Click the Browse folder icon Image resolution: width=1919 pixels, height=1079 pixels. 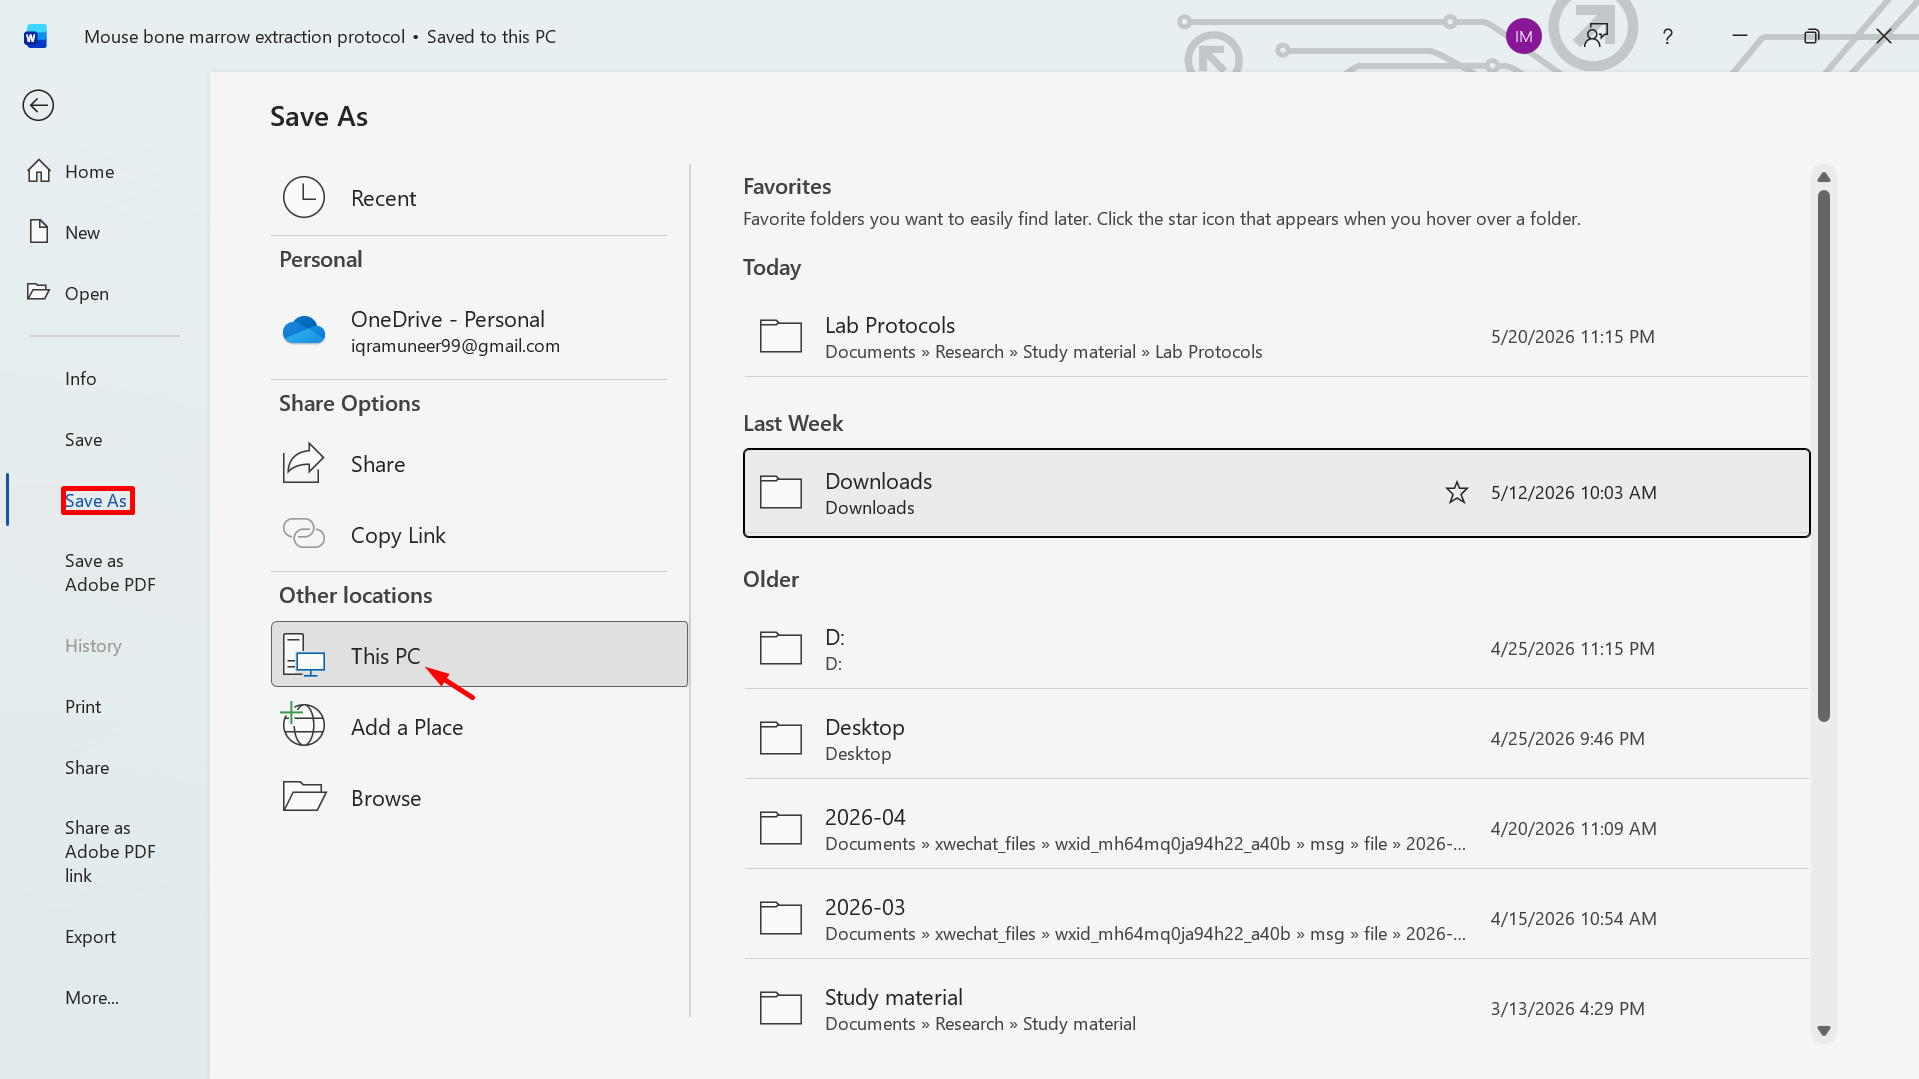coord(304,796)
